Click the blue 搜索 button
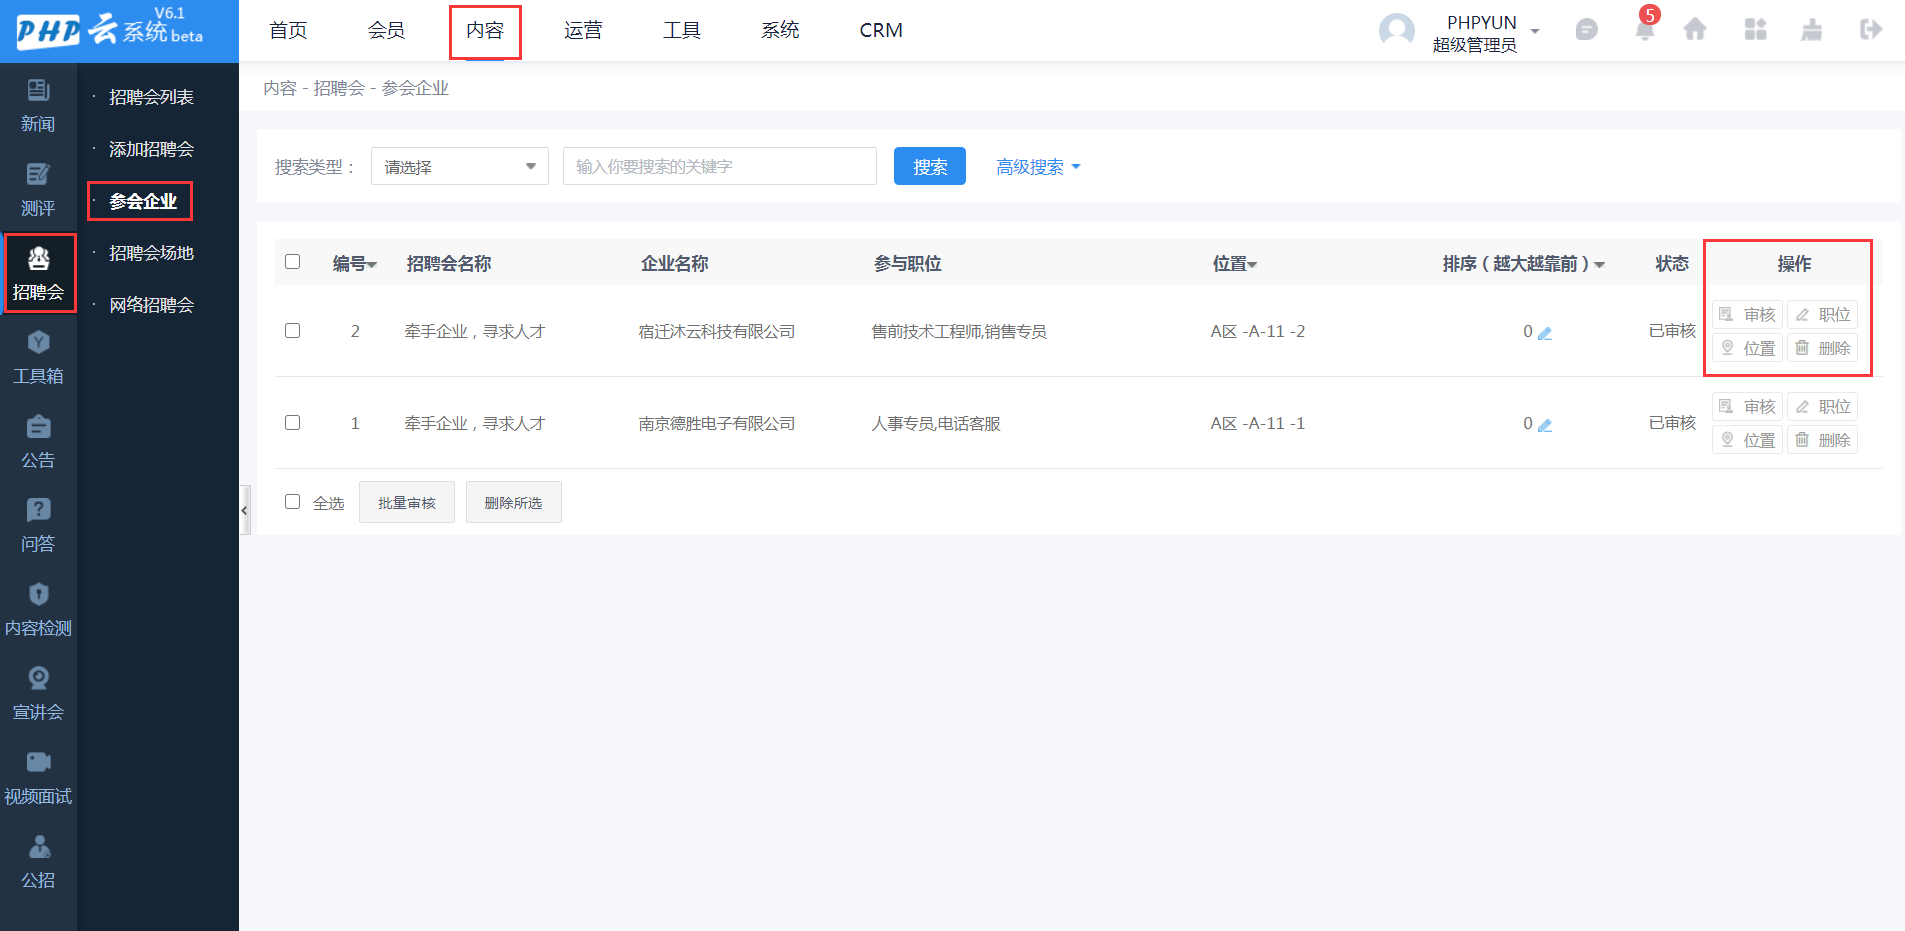 click(930, 166)
